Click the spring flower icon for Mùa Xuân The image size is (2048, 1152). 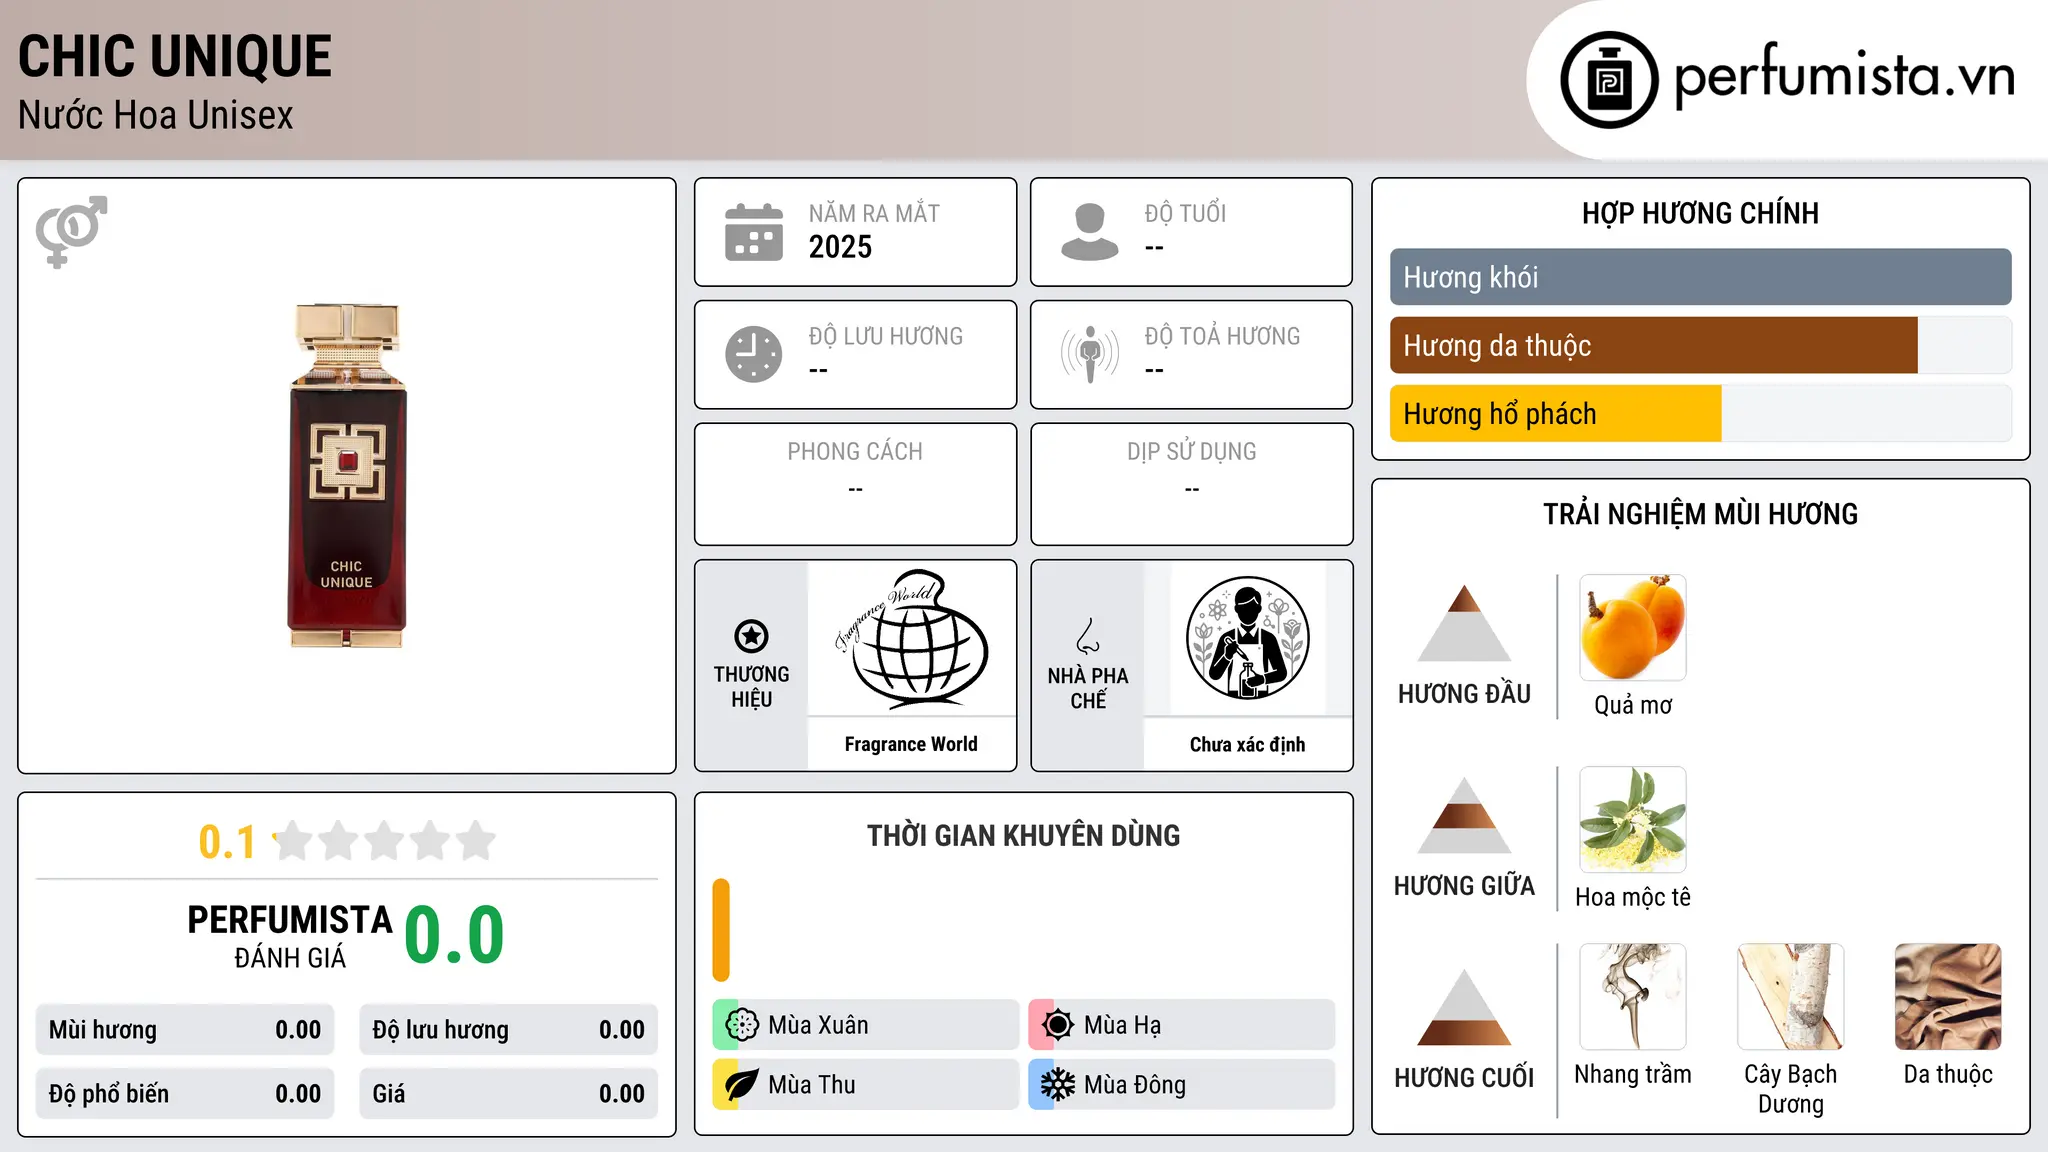coord(742,1025)
